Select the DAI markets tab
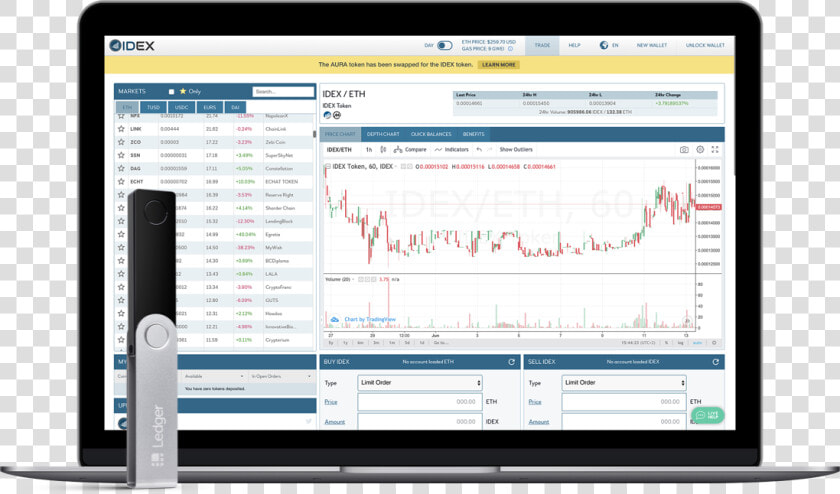This screenshot has width=840, height=494. (x=235, y=107)
